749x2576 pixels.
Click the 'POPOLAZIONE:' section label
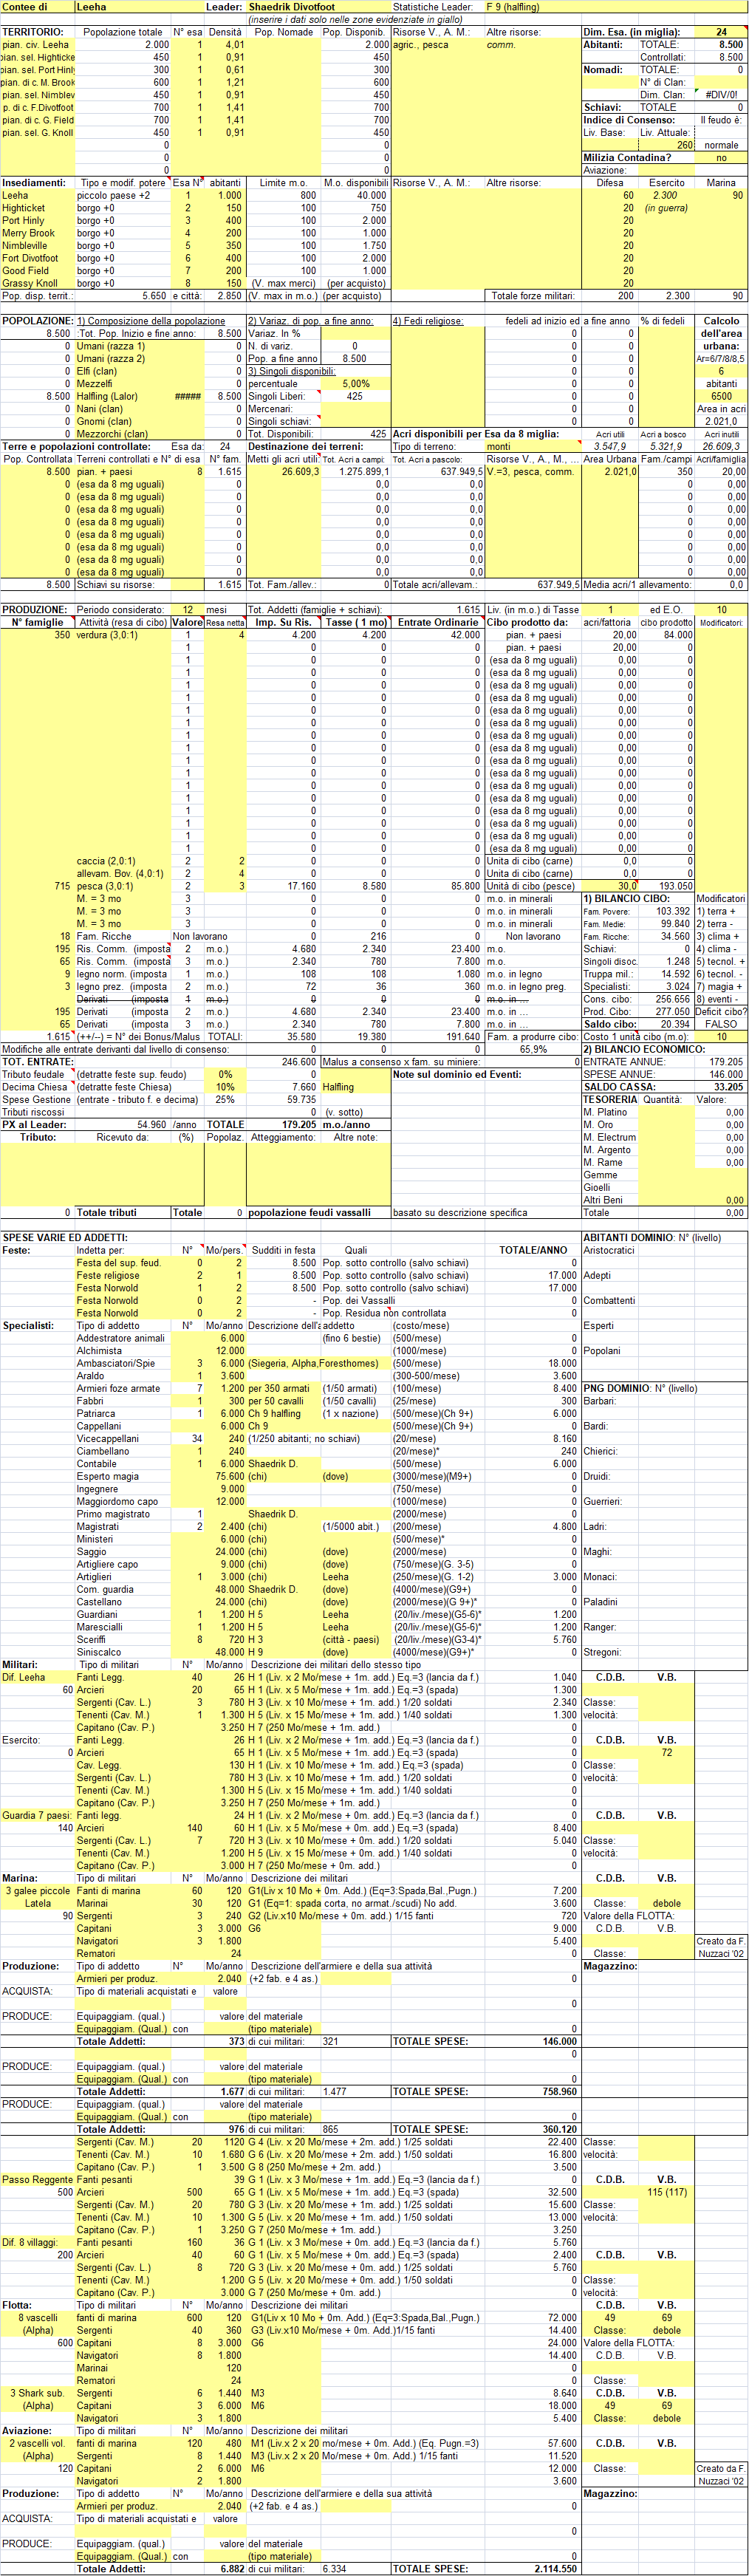pos(37,321)
